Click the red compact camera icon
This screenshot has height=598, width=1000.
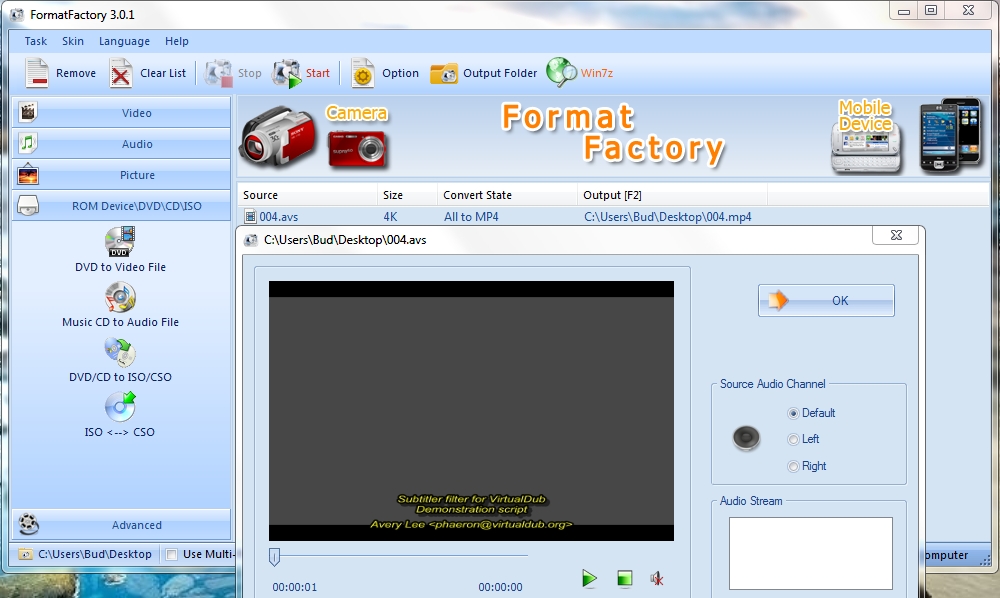coord(357,149)
